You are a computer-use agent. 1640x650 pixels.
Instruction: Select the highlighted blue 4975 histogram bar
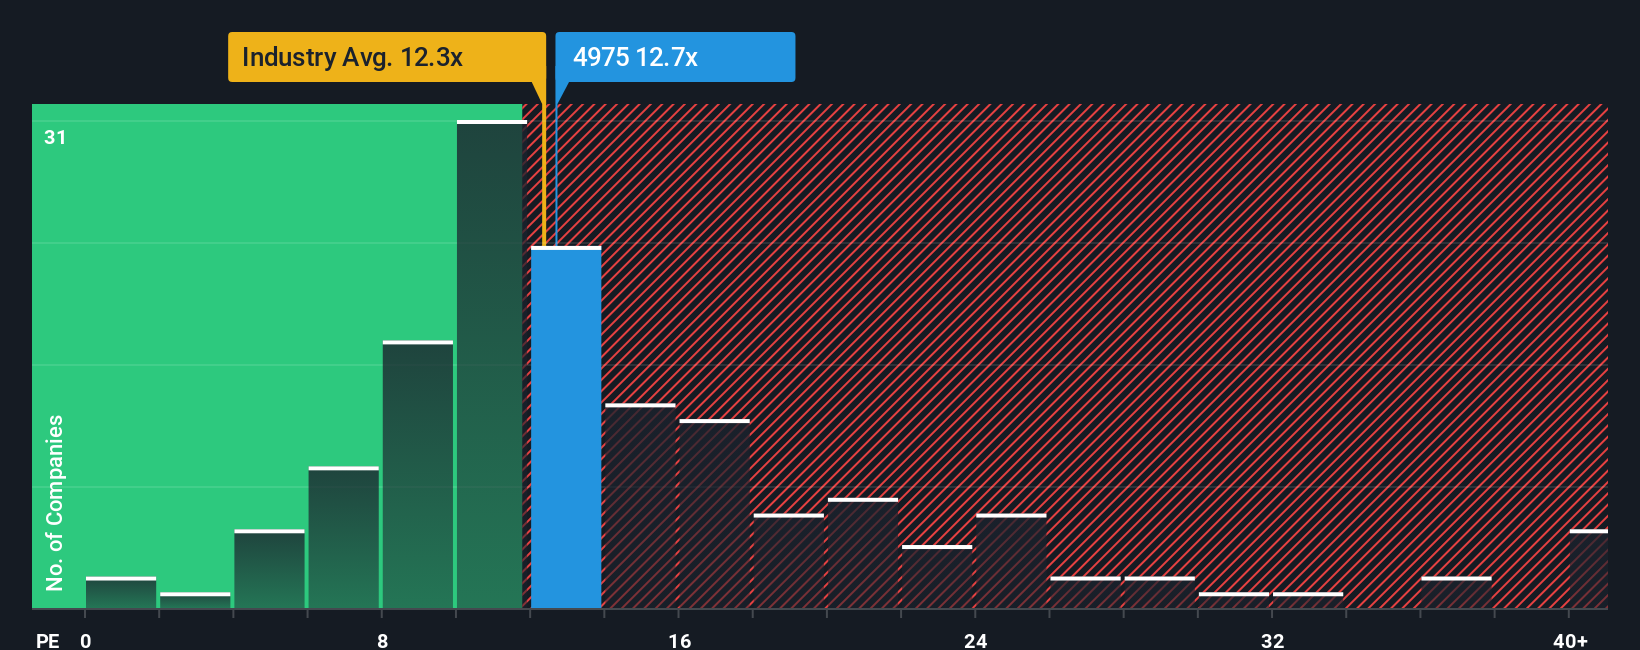pos(566,428)
